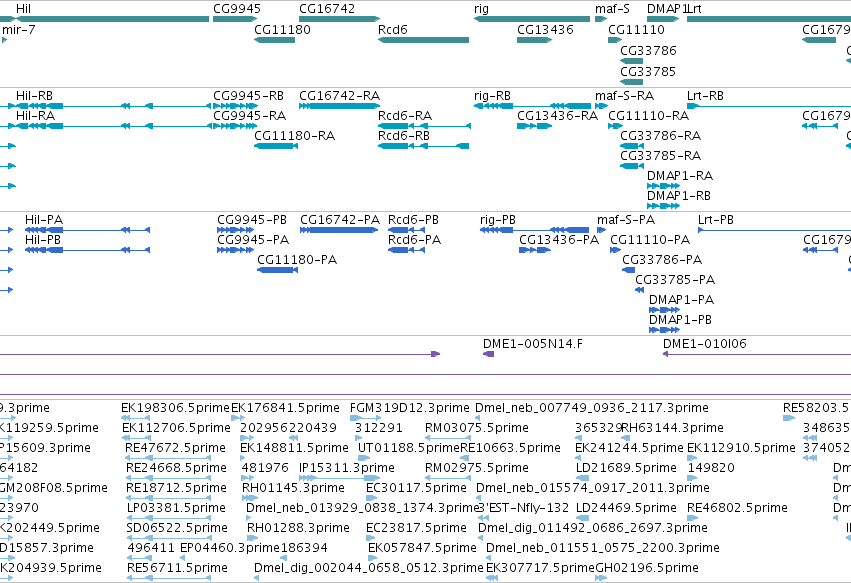
Task: Click the CG16742-PA protein glyph
Action: pyautogui.click(x=339, y=230)
